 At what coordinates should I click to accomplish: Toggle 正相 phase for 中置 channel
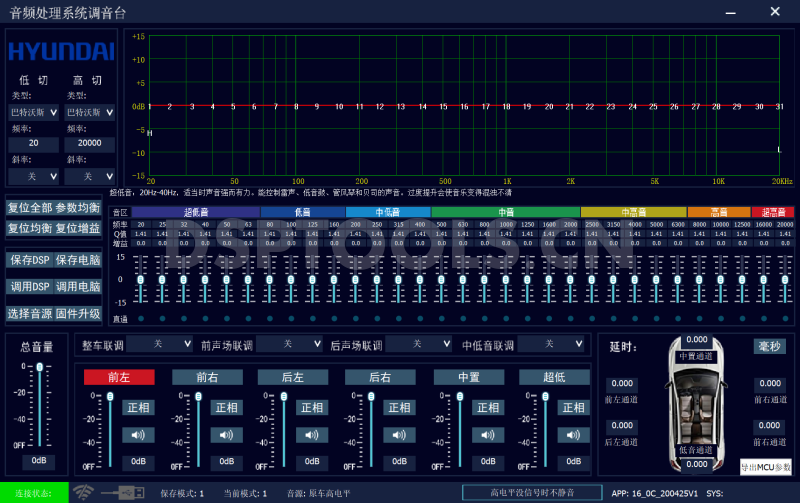486,407
